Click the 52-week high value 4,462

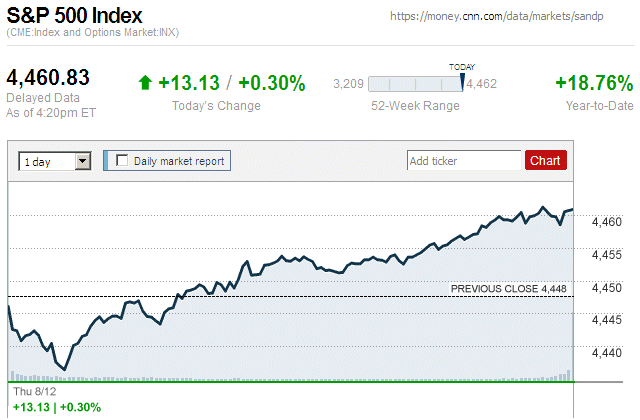[x=482, y=84]
